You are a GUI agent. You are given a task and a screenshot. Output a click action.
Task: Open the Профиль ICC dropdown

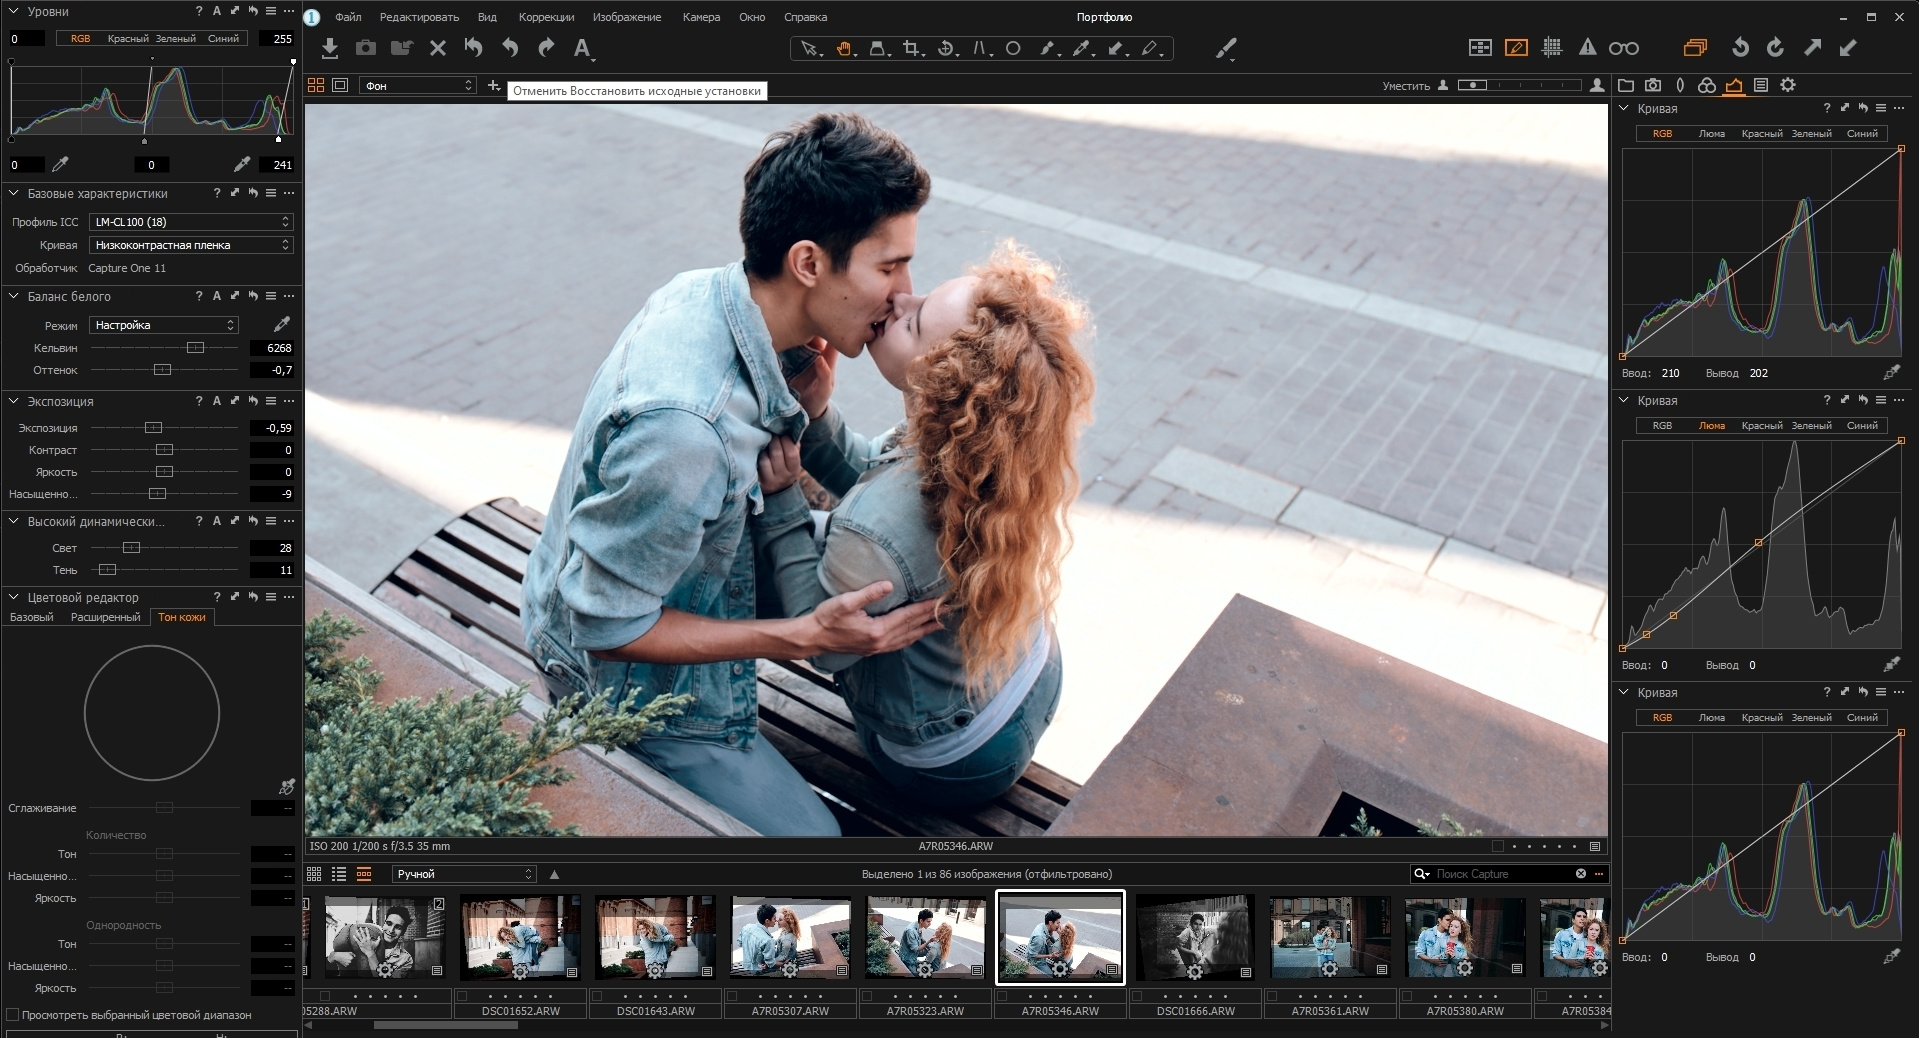[x=190, y=222]
